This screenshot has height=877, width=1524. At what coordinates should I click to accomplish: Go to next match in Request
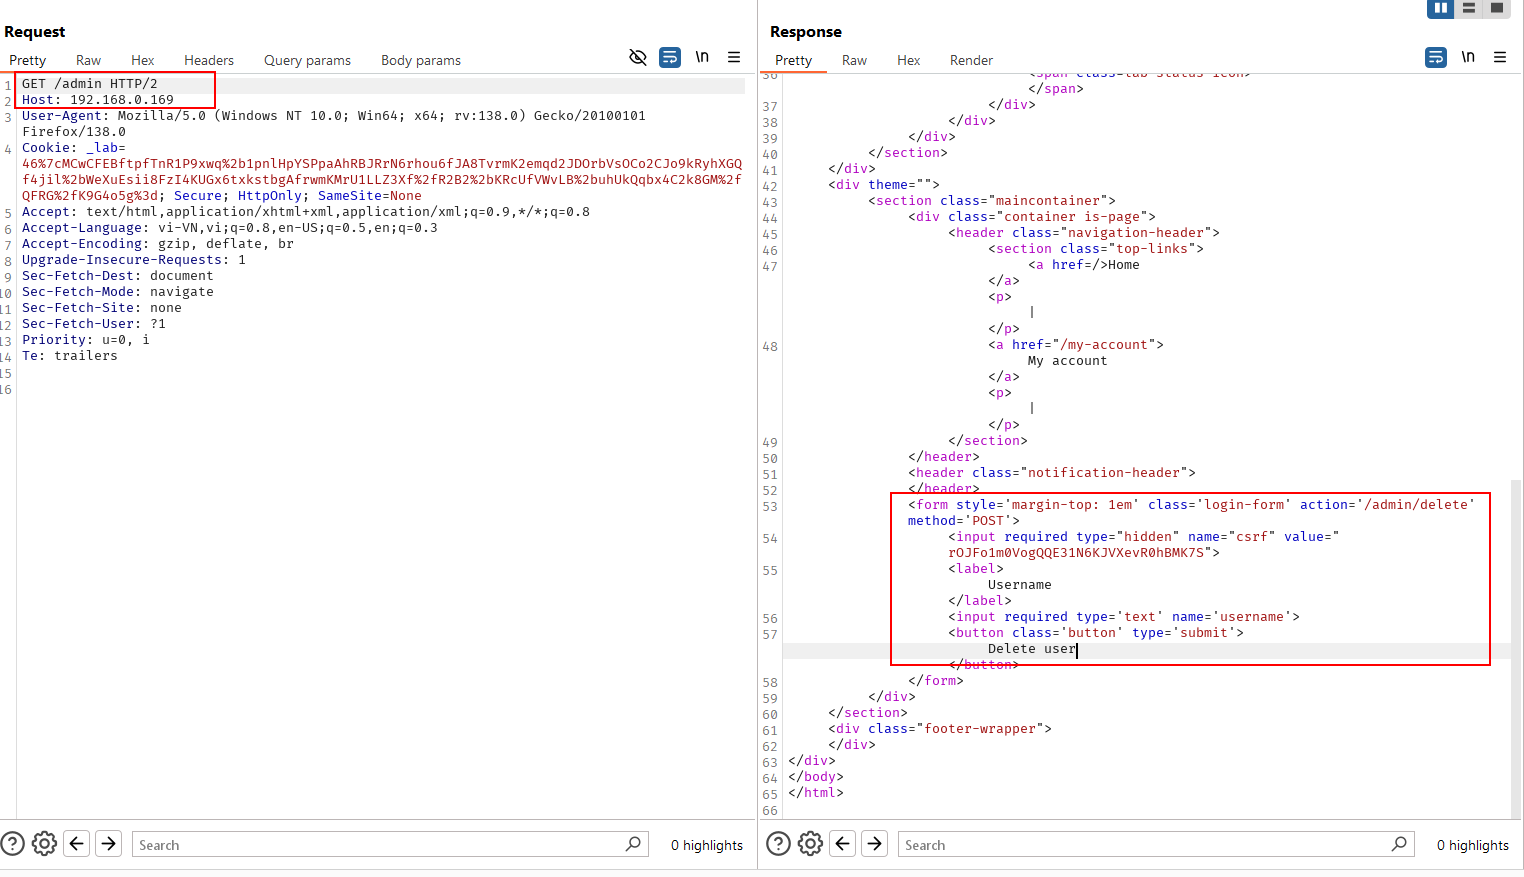pyautogui.click(x=109, y=844)
